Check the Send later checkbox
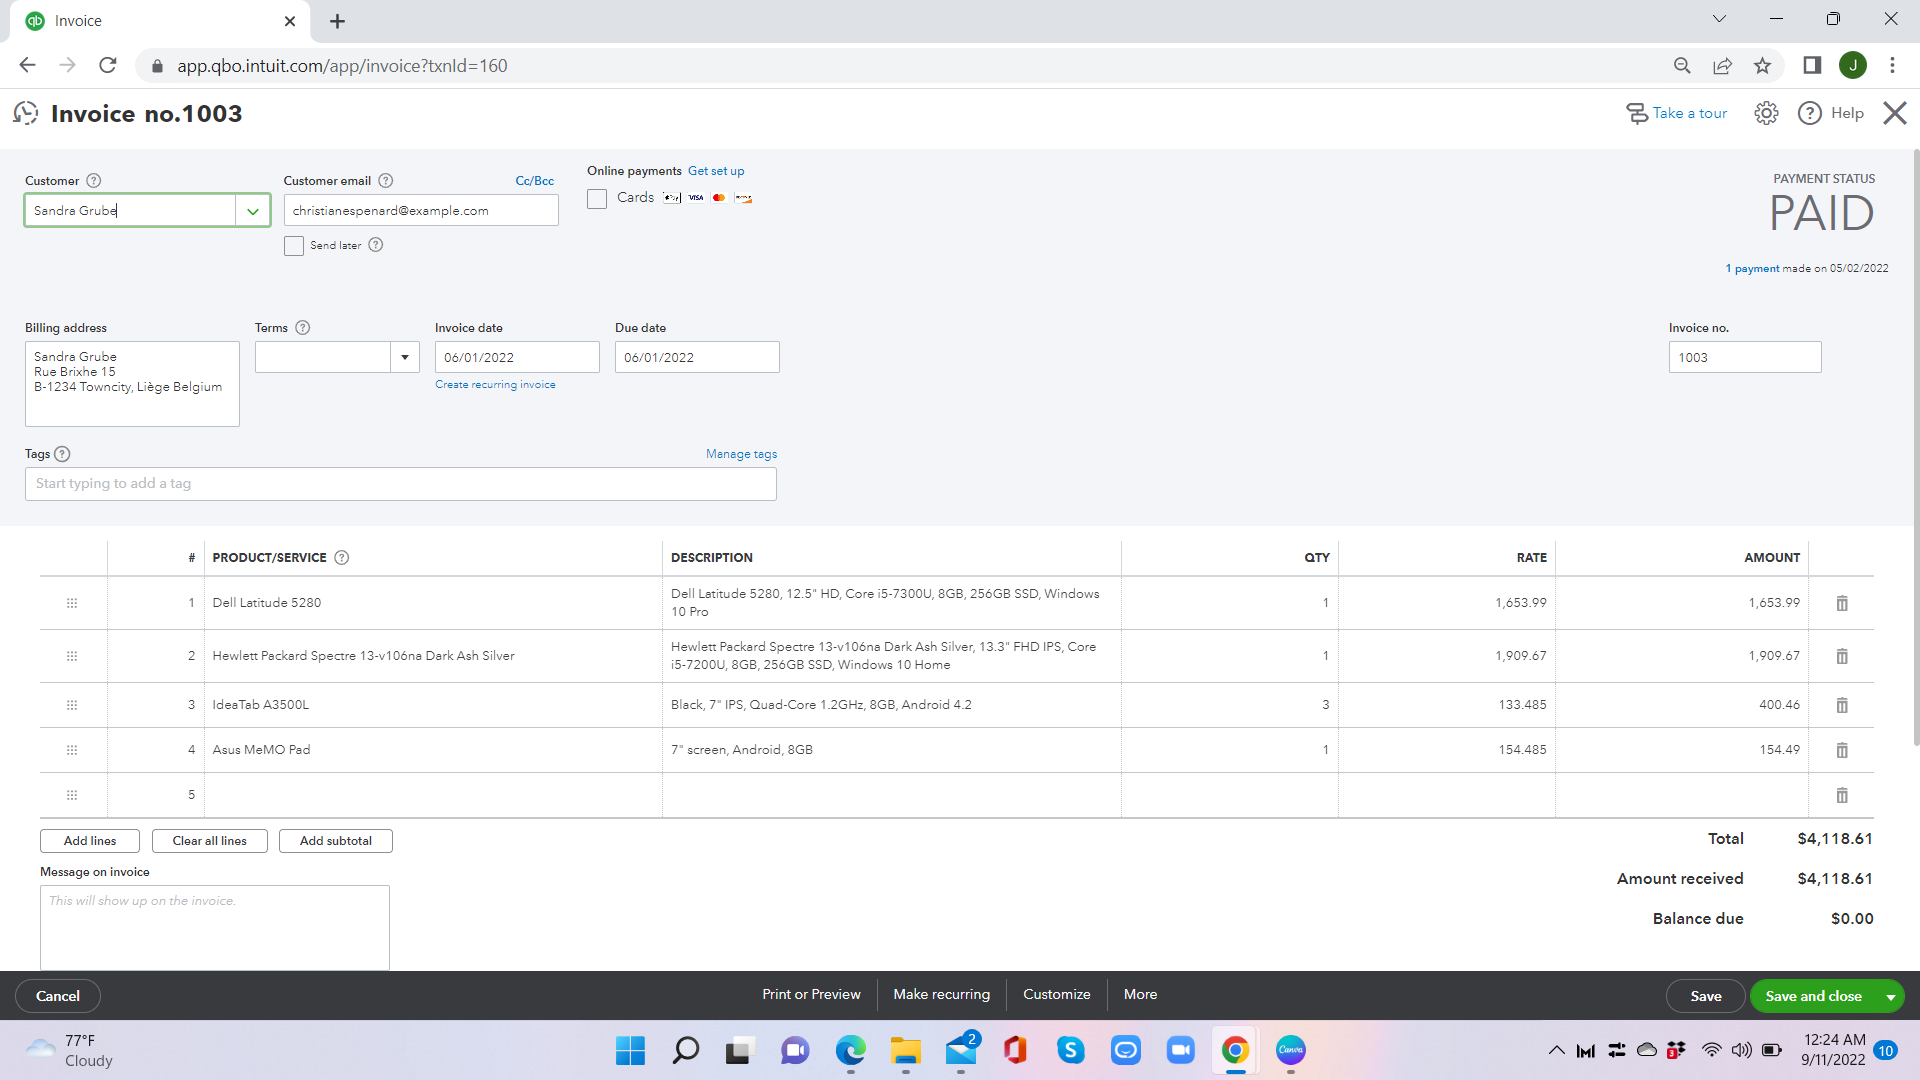This screenshot has width=1920, height=1080. [294, 246]
